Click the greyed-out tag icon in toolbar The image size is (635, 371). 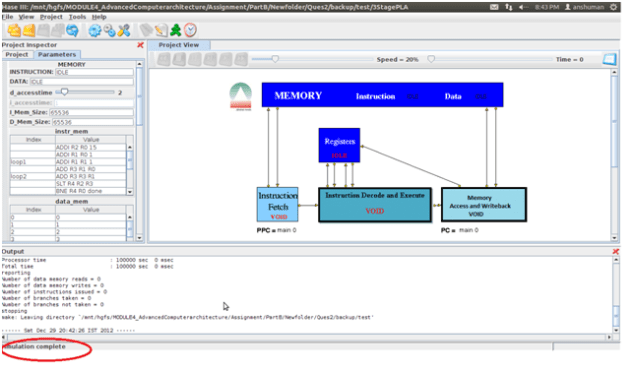146,30
